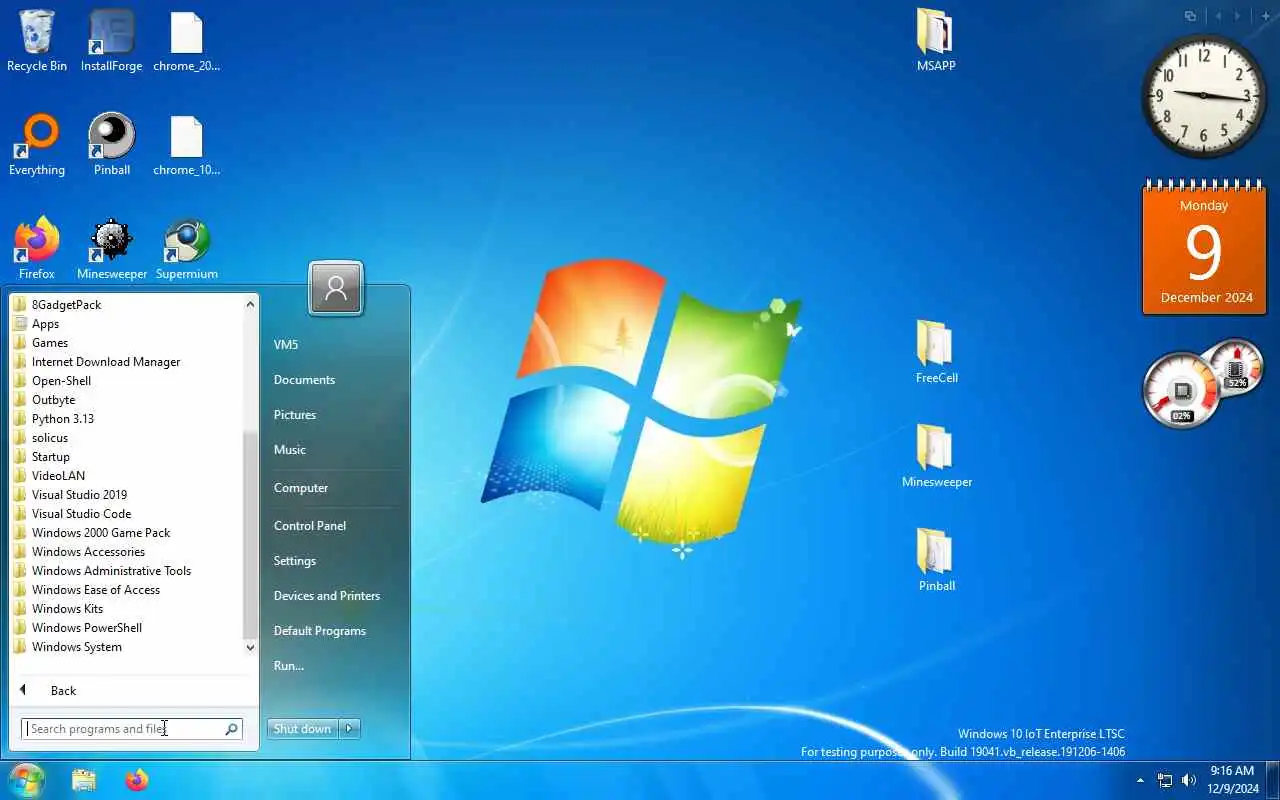
Task: Expand the Visual Studio Code folder
Action: [x=126, y=513]
